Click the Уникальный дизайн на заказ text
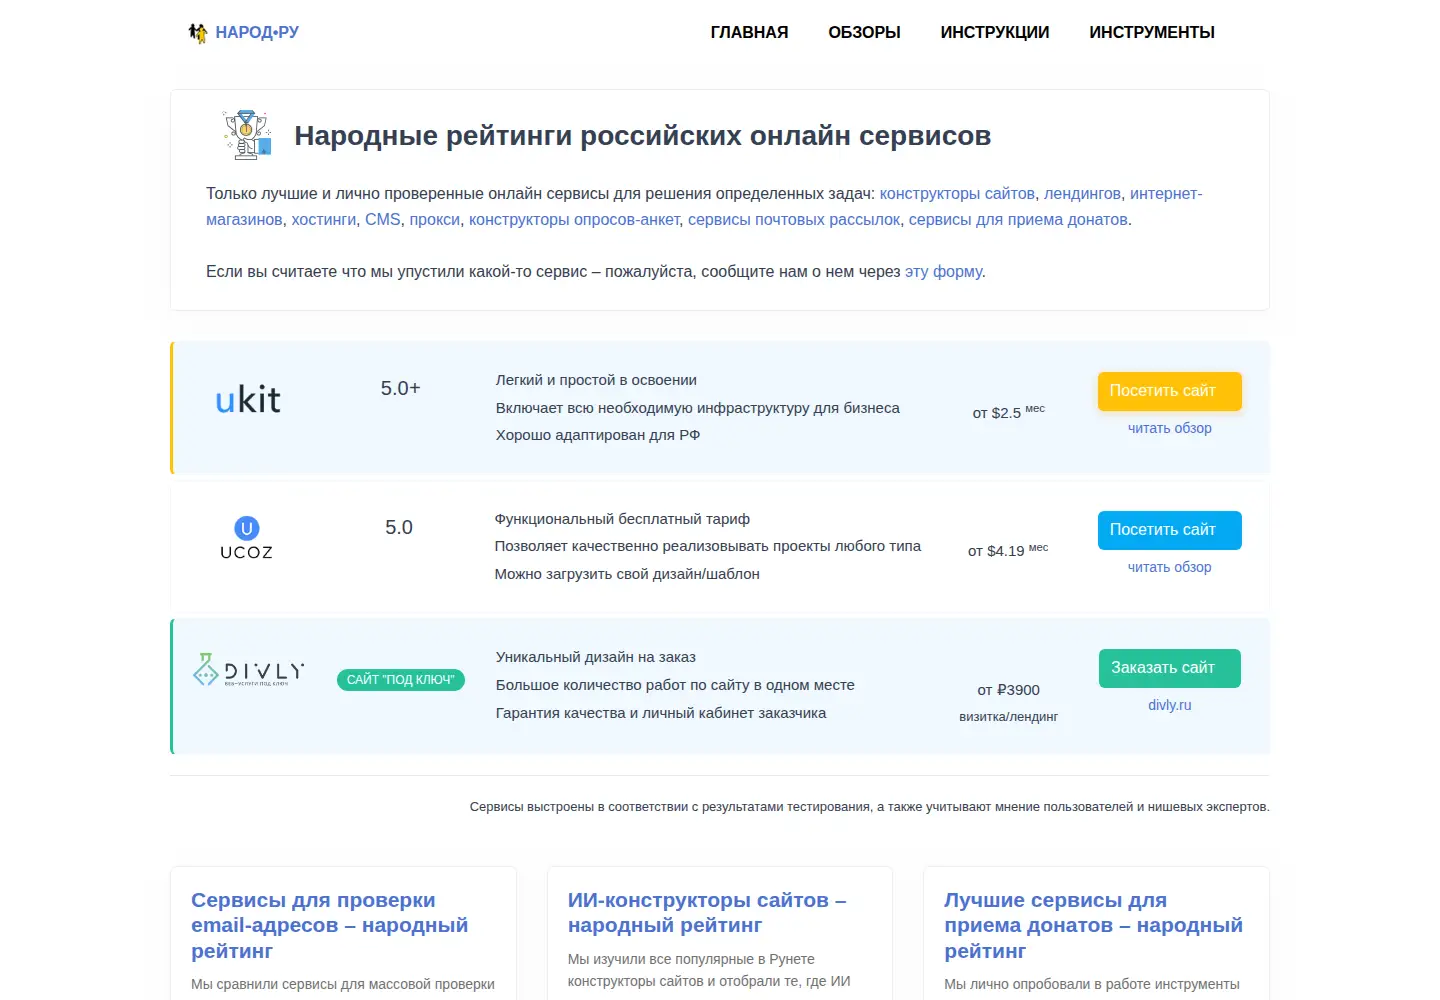This screenshot has height=1000, width=1440. tap(596, 657)
